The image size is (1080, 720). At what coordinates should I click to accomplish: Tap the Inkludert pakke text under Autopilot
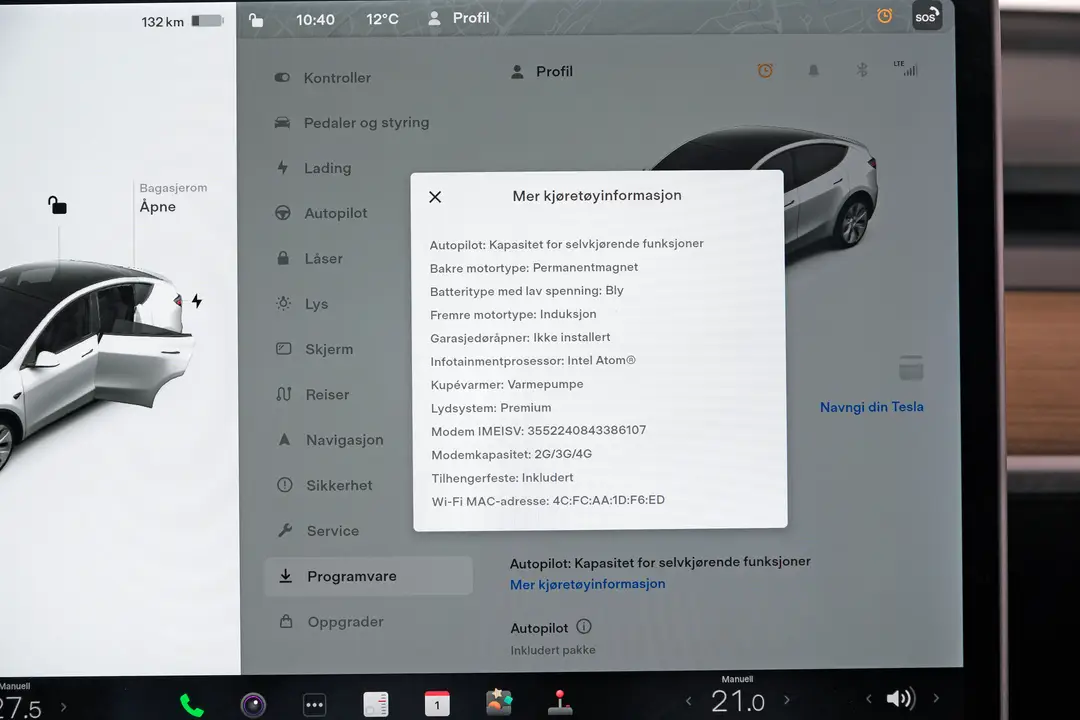(x=552, y=650)
